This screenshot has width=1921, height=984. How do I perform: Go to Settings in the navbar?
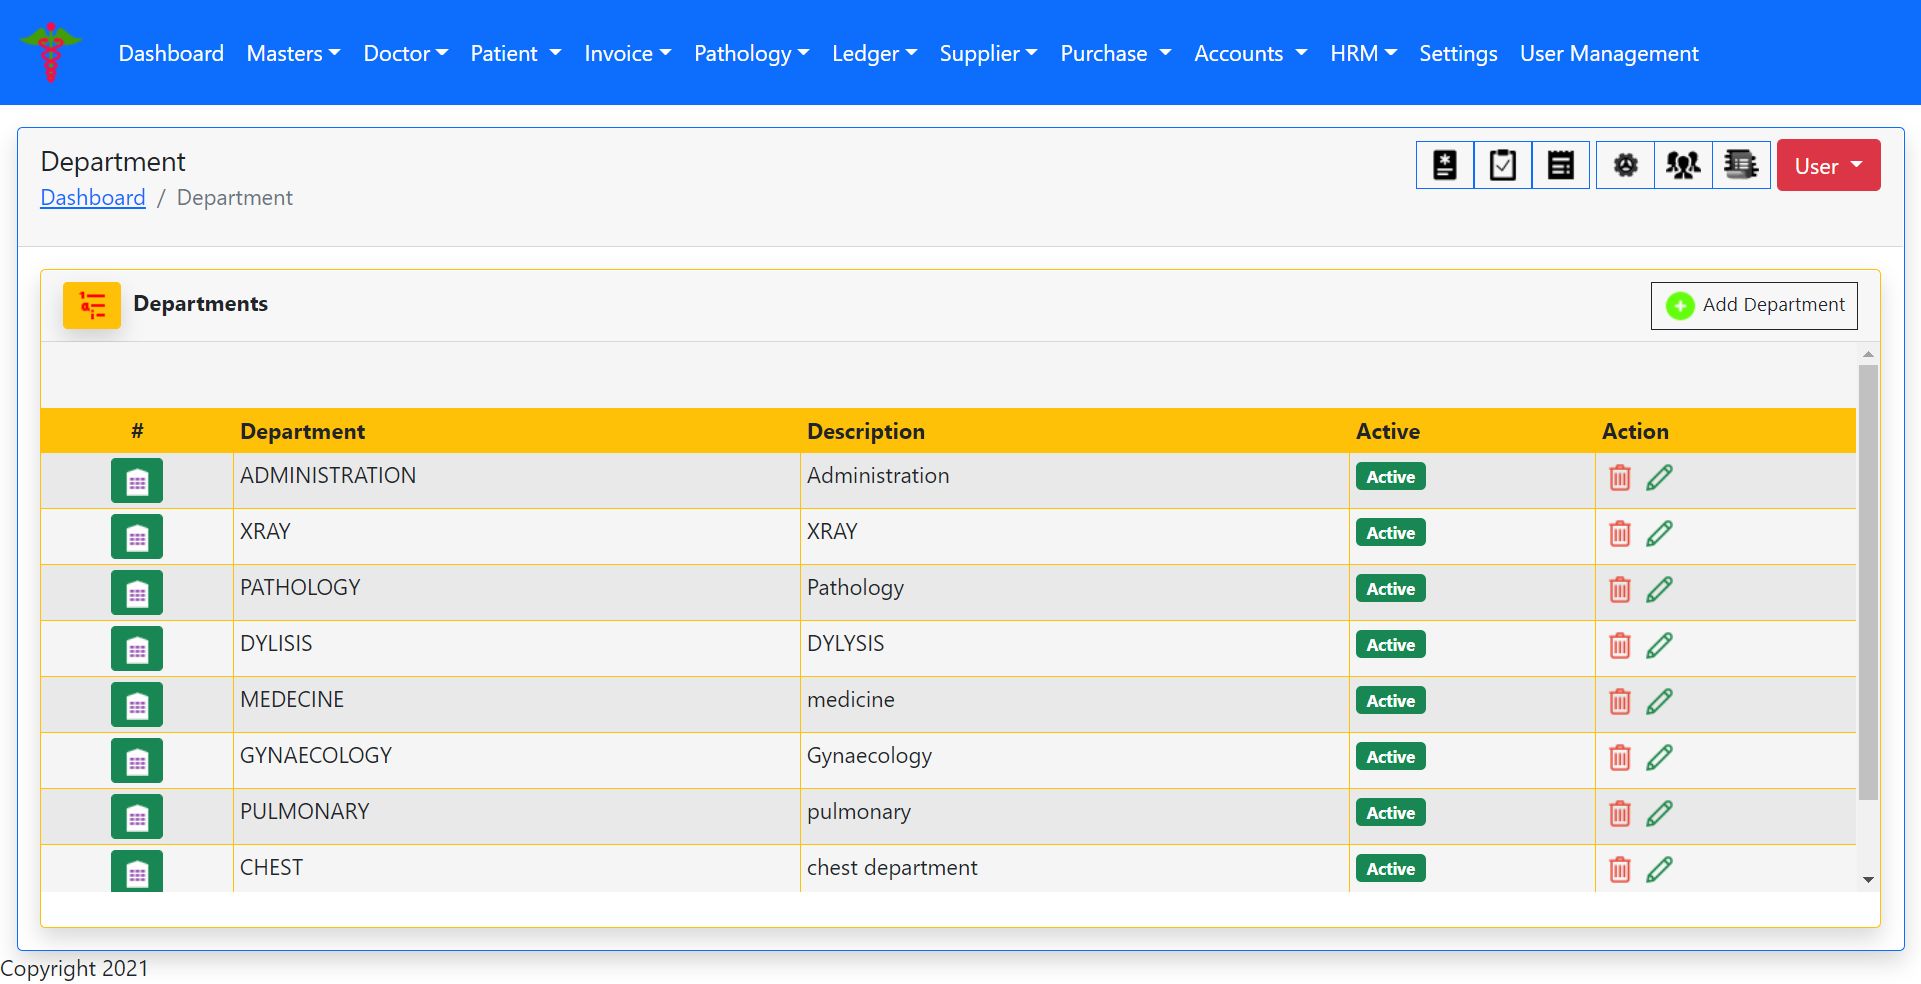(x=1458, y=54)
